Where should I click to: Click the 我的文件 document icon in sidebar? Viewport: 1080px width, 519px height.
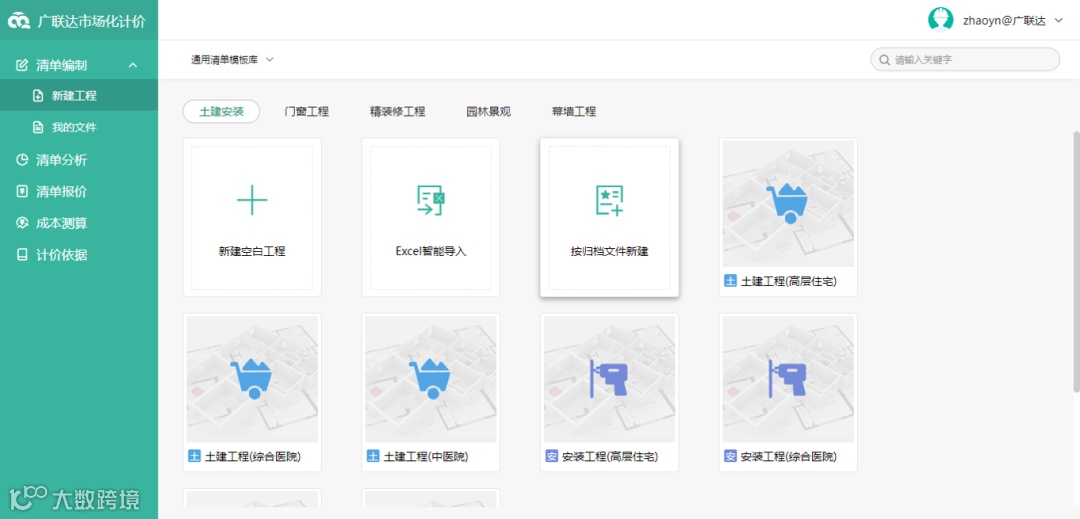click(x=38, y=127)
